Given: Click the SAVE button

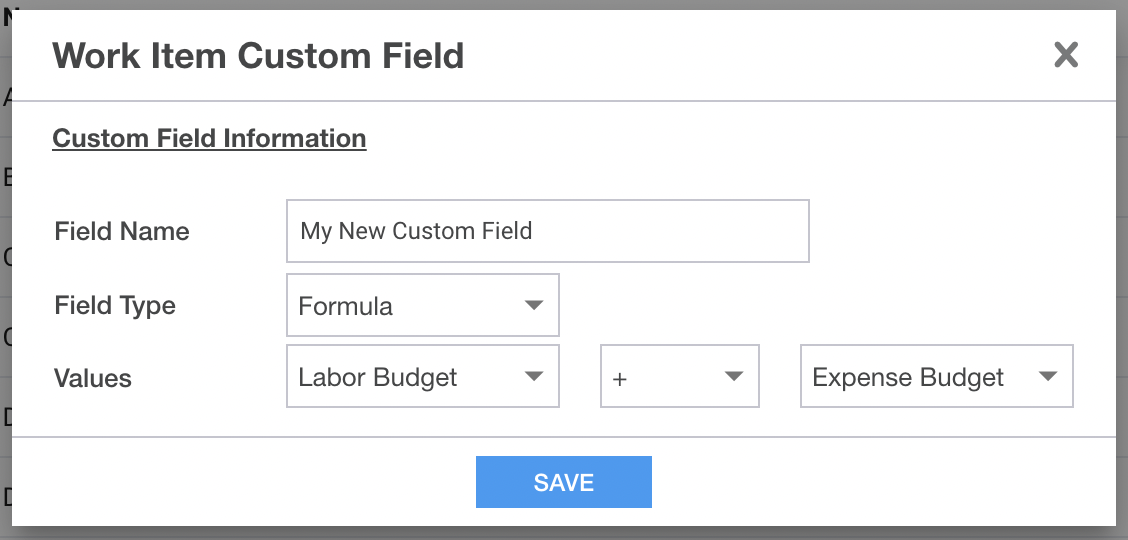Looking at the screenshot, I should click(564, 482).
